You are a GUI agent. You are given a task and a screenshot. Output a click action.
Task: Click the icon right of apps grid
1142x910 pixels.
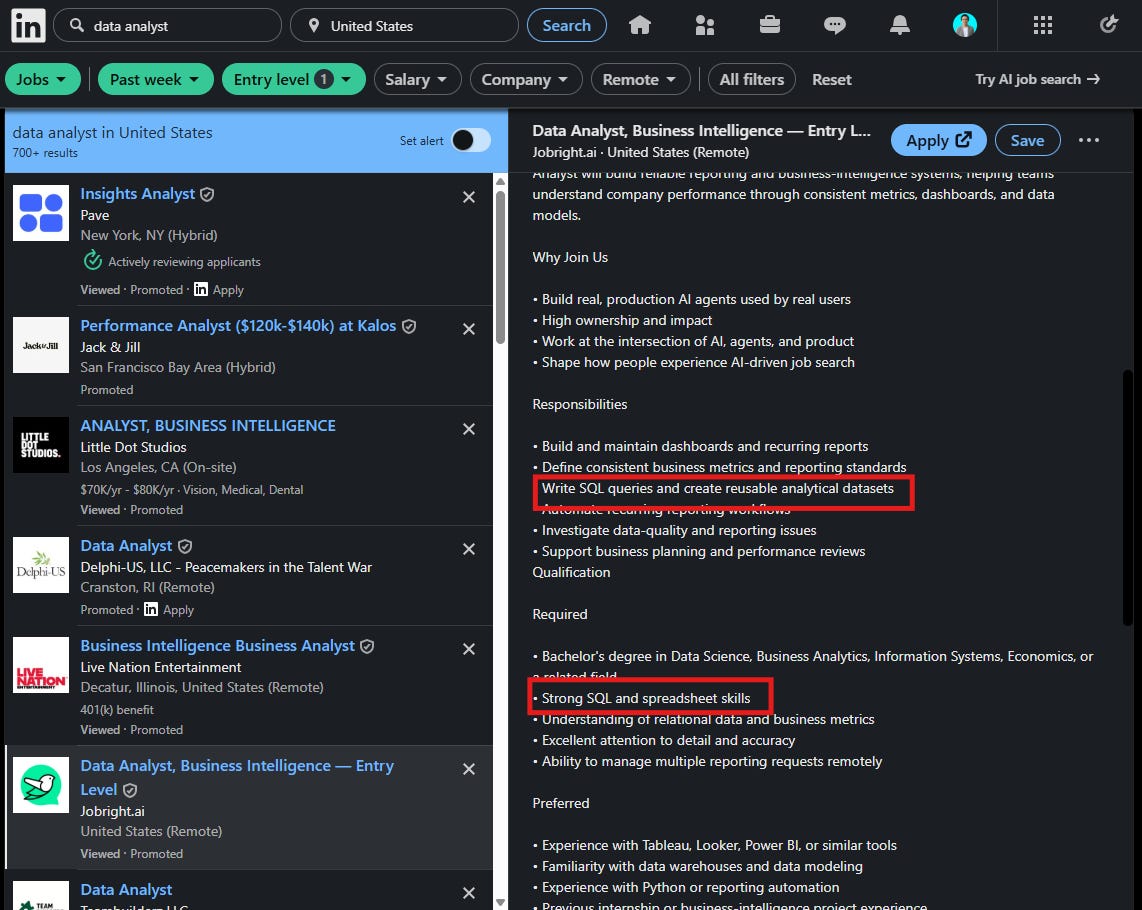[1108, 26]
